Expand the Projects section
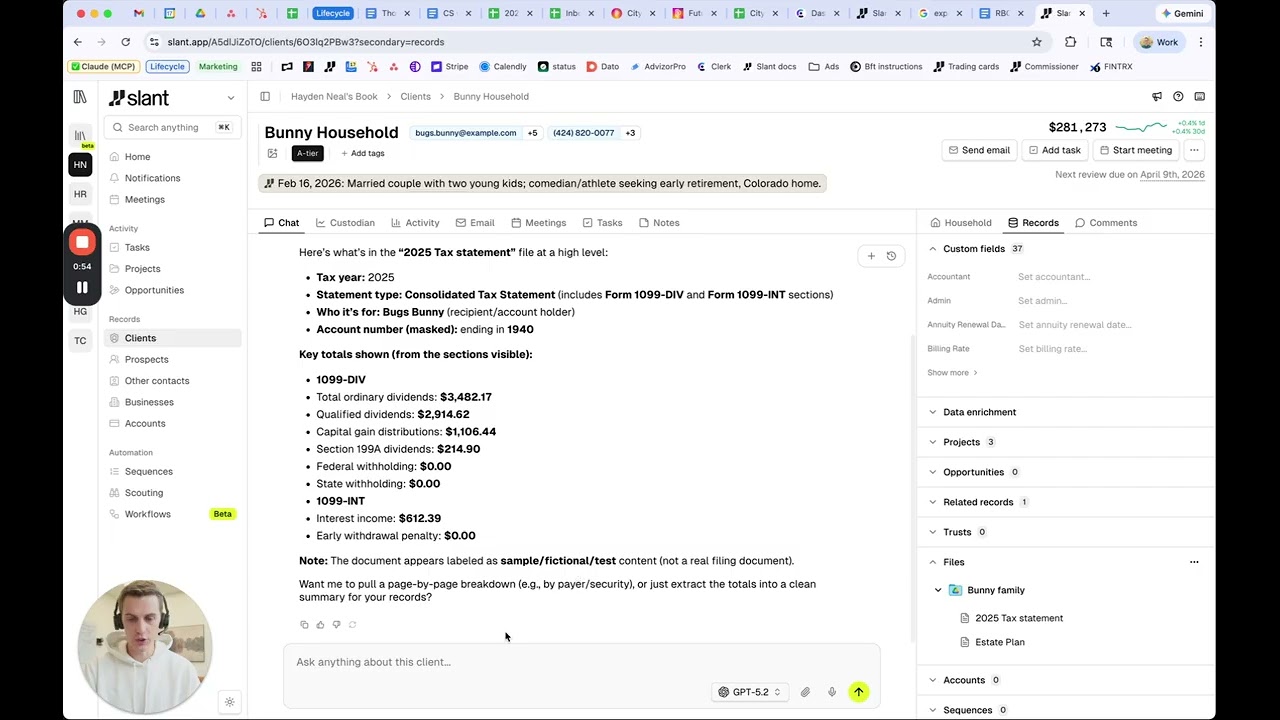The height and width of the screenshot is (720, 1280). pyautogui.click(x=933, y=442)
